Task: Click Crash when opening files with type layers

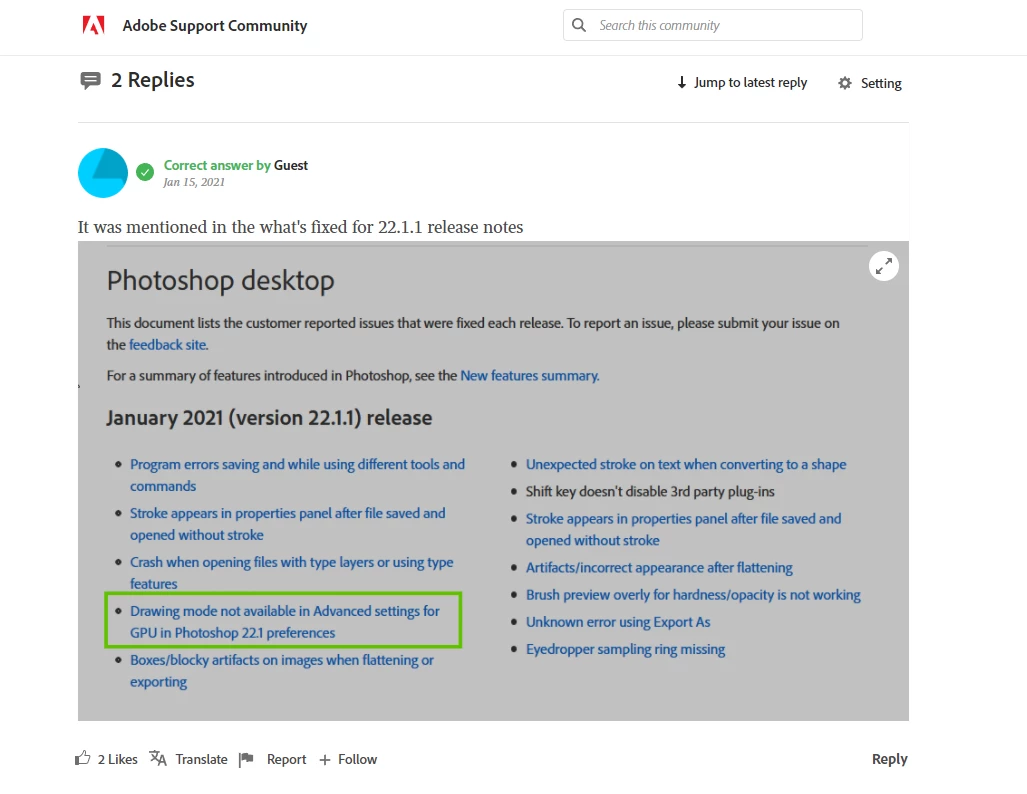Action: (291, 573)
